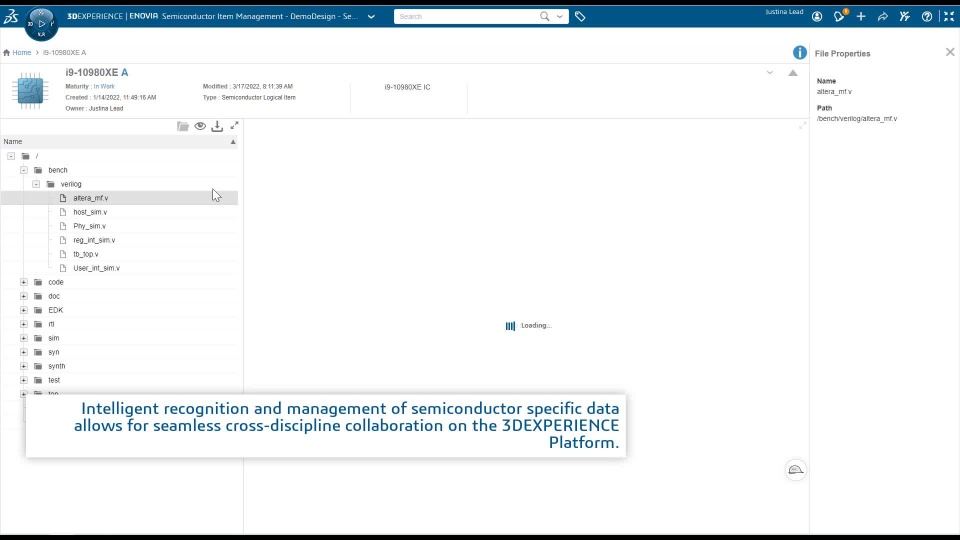The width and height of the screenshot is (960, 540).
Task: Click expand icon at preview top right
Action: (x=803, y=126)
